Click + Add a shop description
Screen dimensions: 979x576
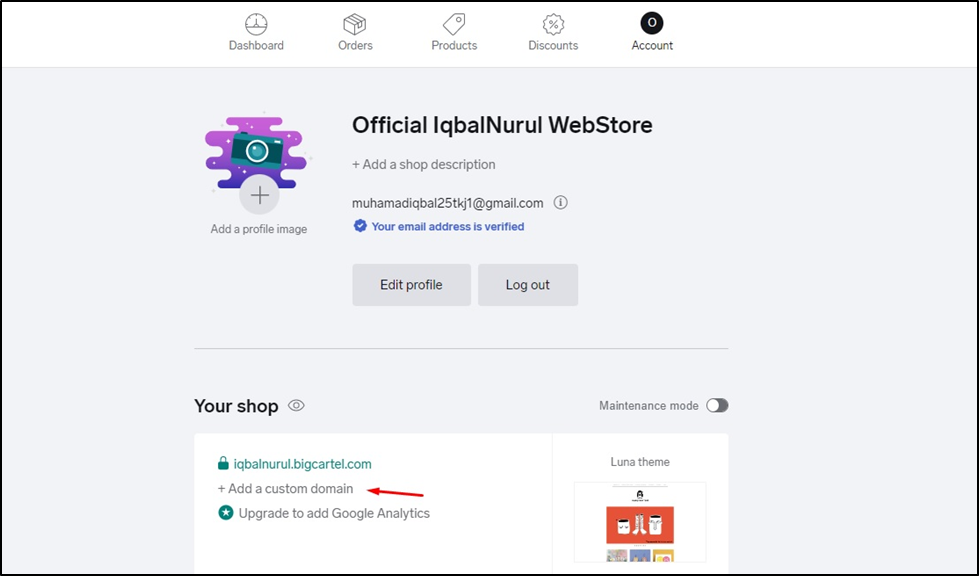point(424,165)
